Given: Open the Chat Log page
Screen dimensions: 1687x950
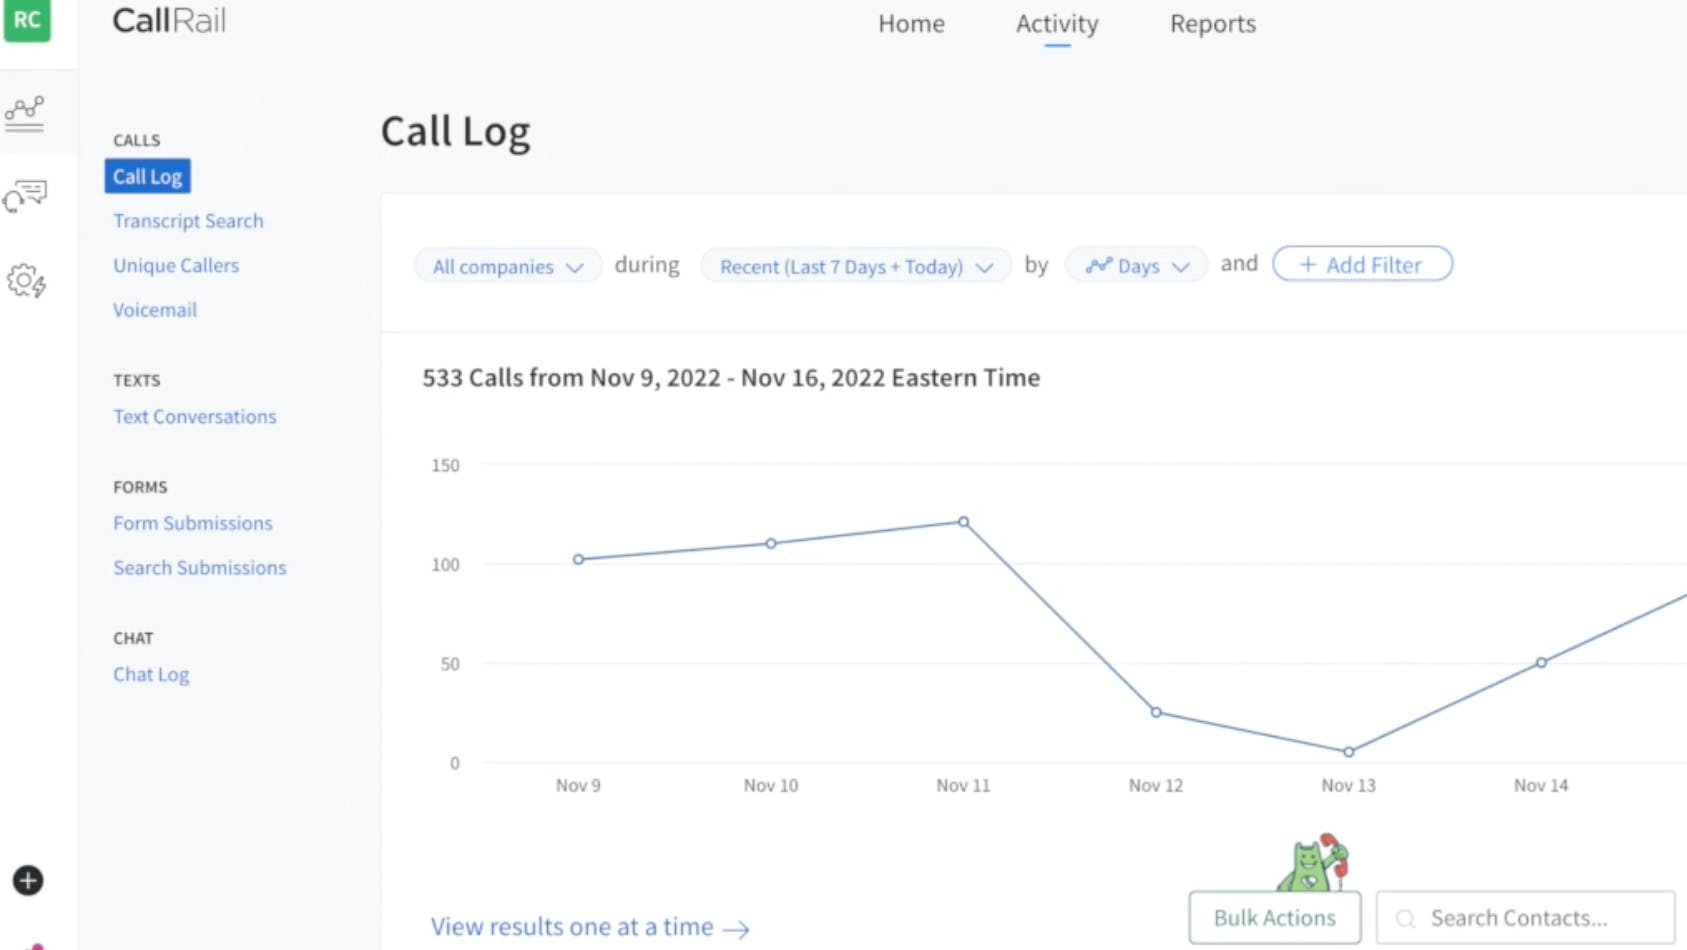Looking at the screenshot, I should click(x=150, y=674).
